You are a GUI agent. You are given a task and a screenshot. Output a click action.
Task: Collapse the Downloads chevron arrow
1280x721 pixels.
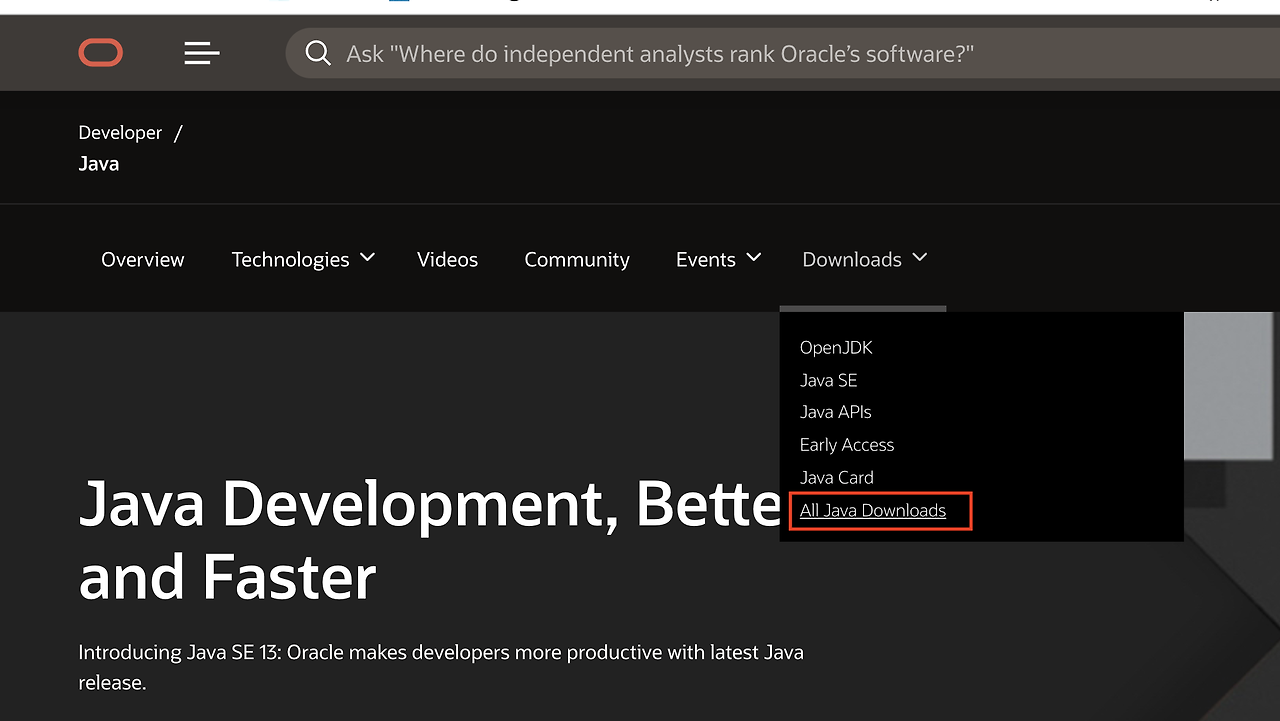click(x=920, y=258)
